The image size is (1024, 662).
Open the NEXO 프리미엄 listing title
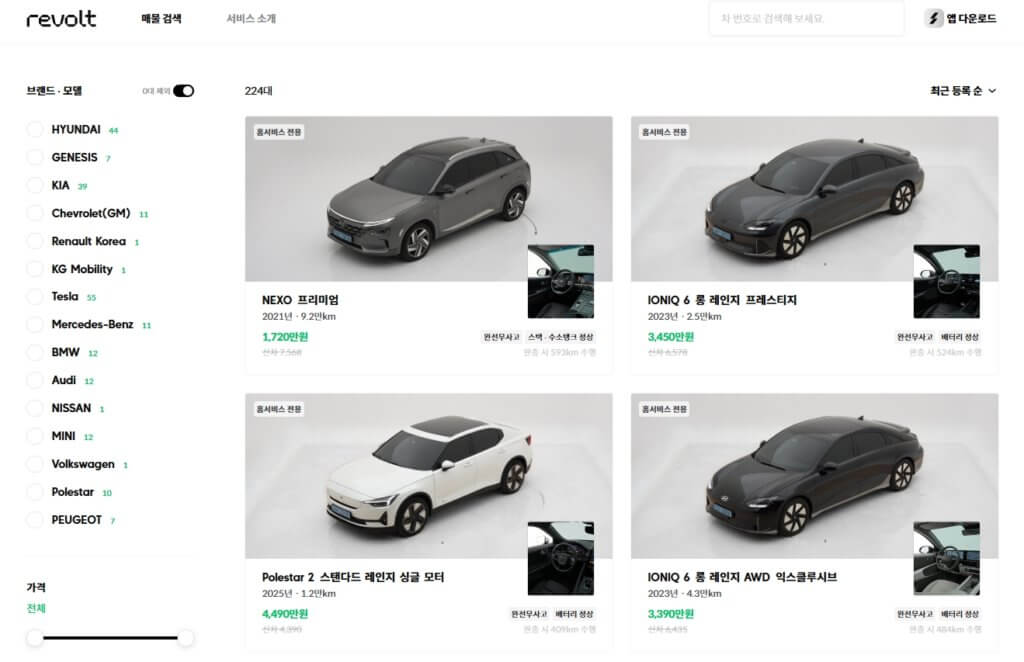pos(301,300)
